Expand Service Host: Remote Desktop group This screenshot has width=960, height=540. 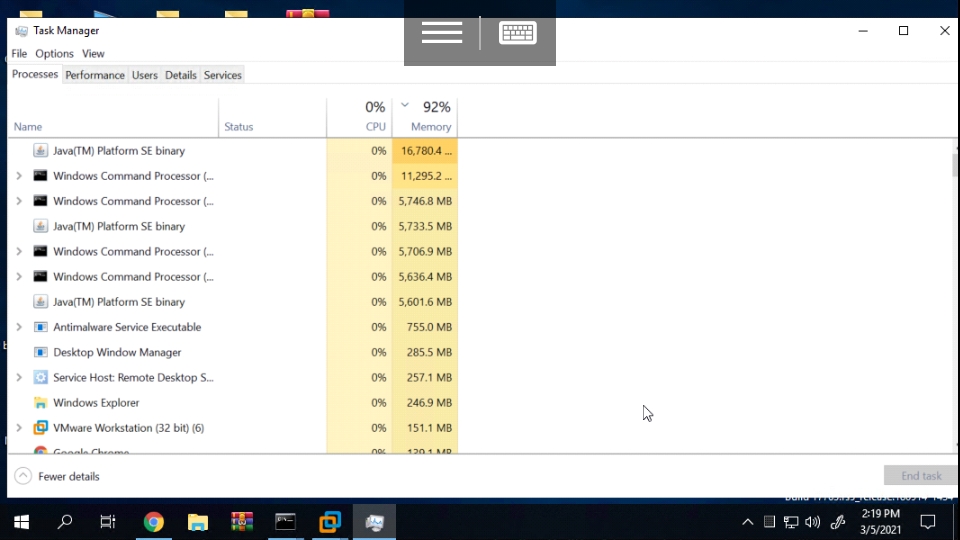tap(19, 377)
